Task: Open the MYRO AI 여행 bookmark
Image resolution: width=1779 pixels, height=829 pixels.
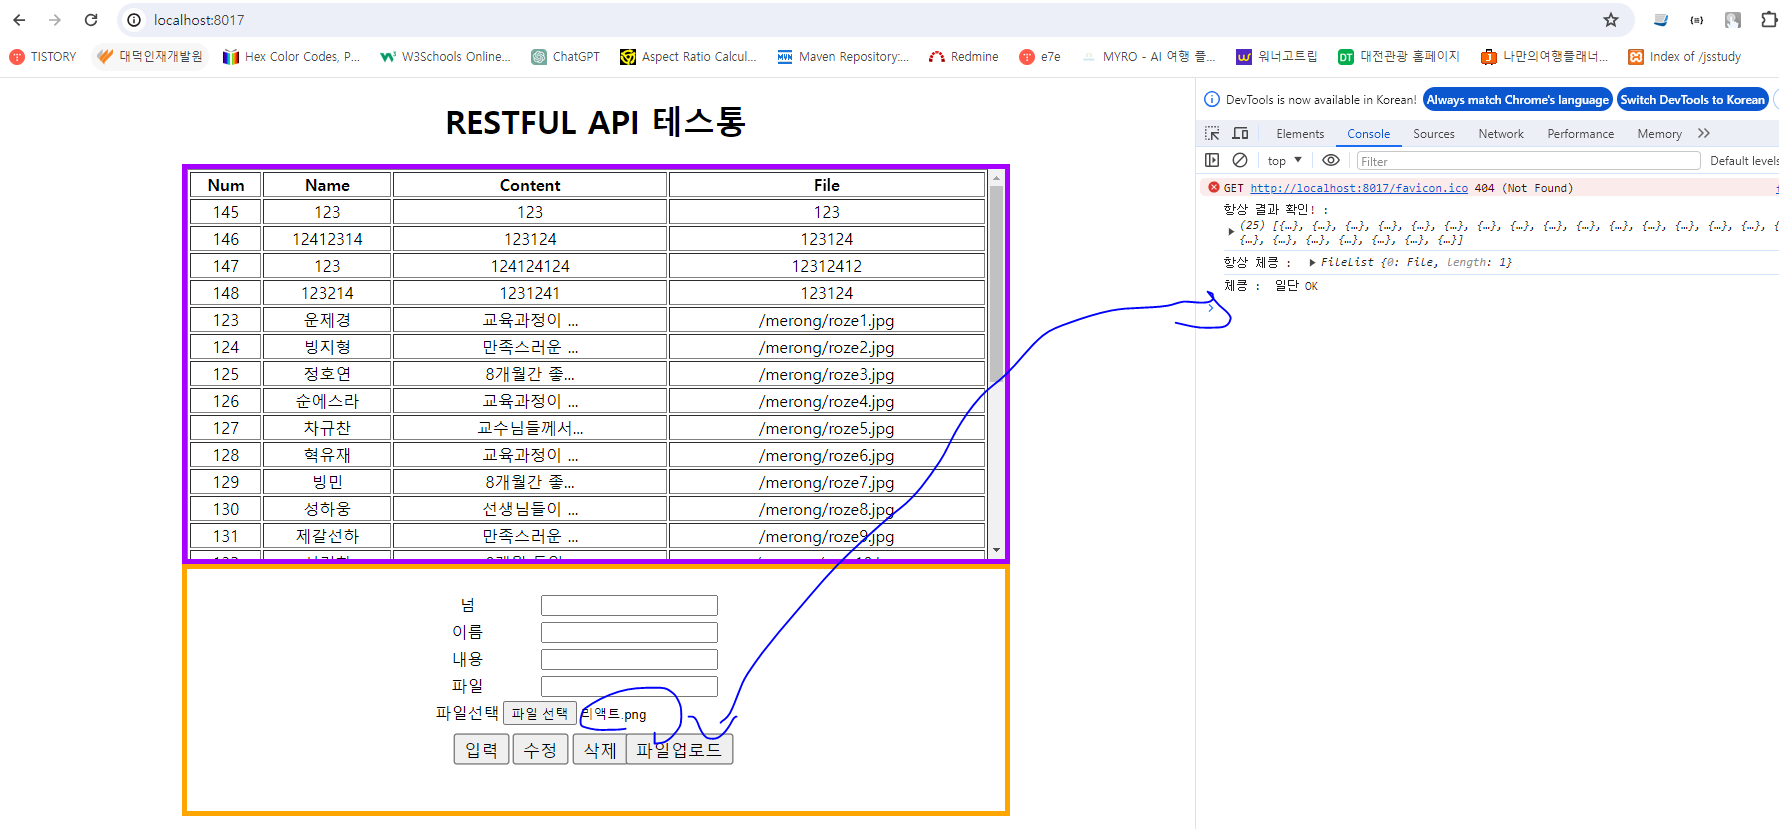Action: (x=1148, y=57)
